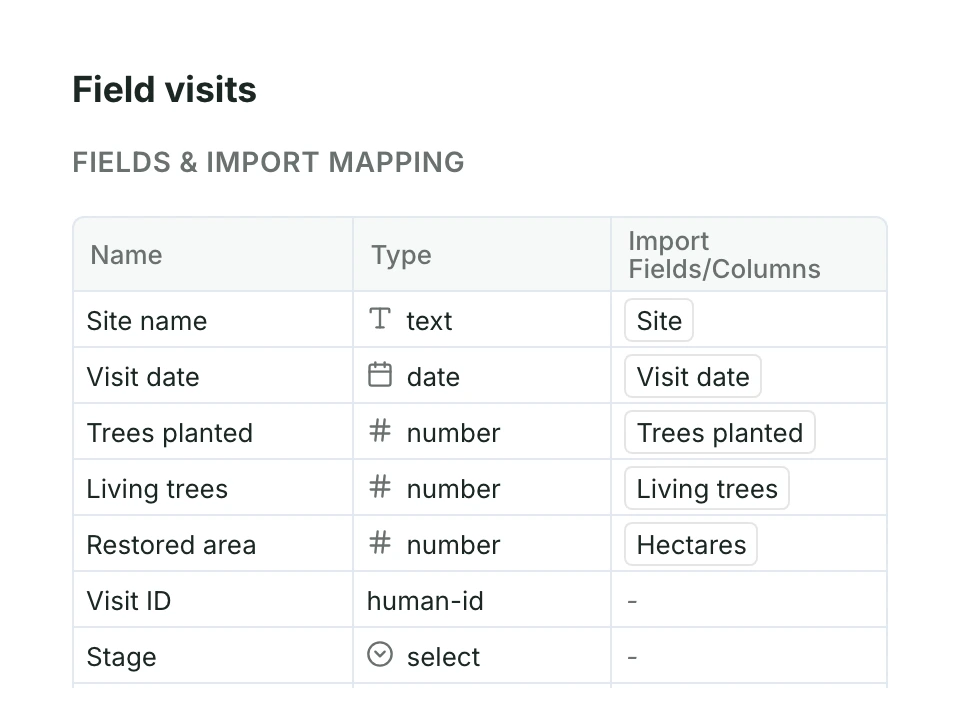Click the Site import column chip
Viewport: 960px width, 720px height.
[659, 320]
